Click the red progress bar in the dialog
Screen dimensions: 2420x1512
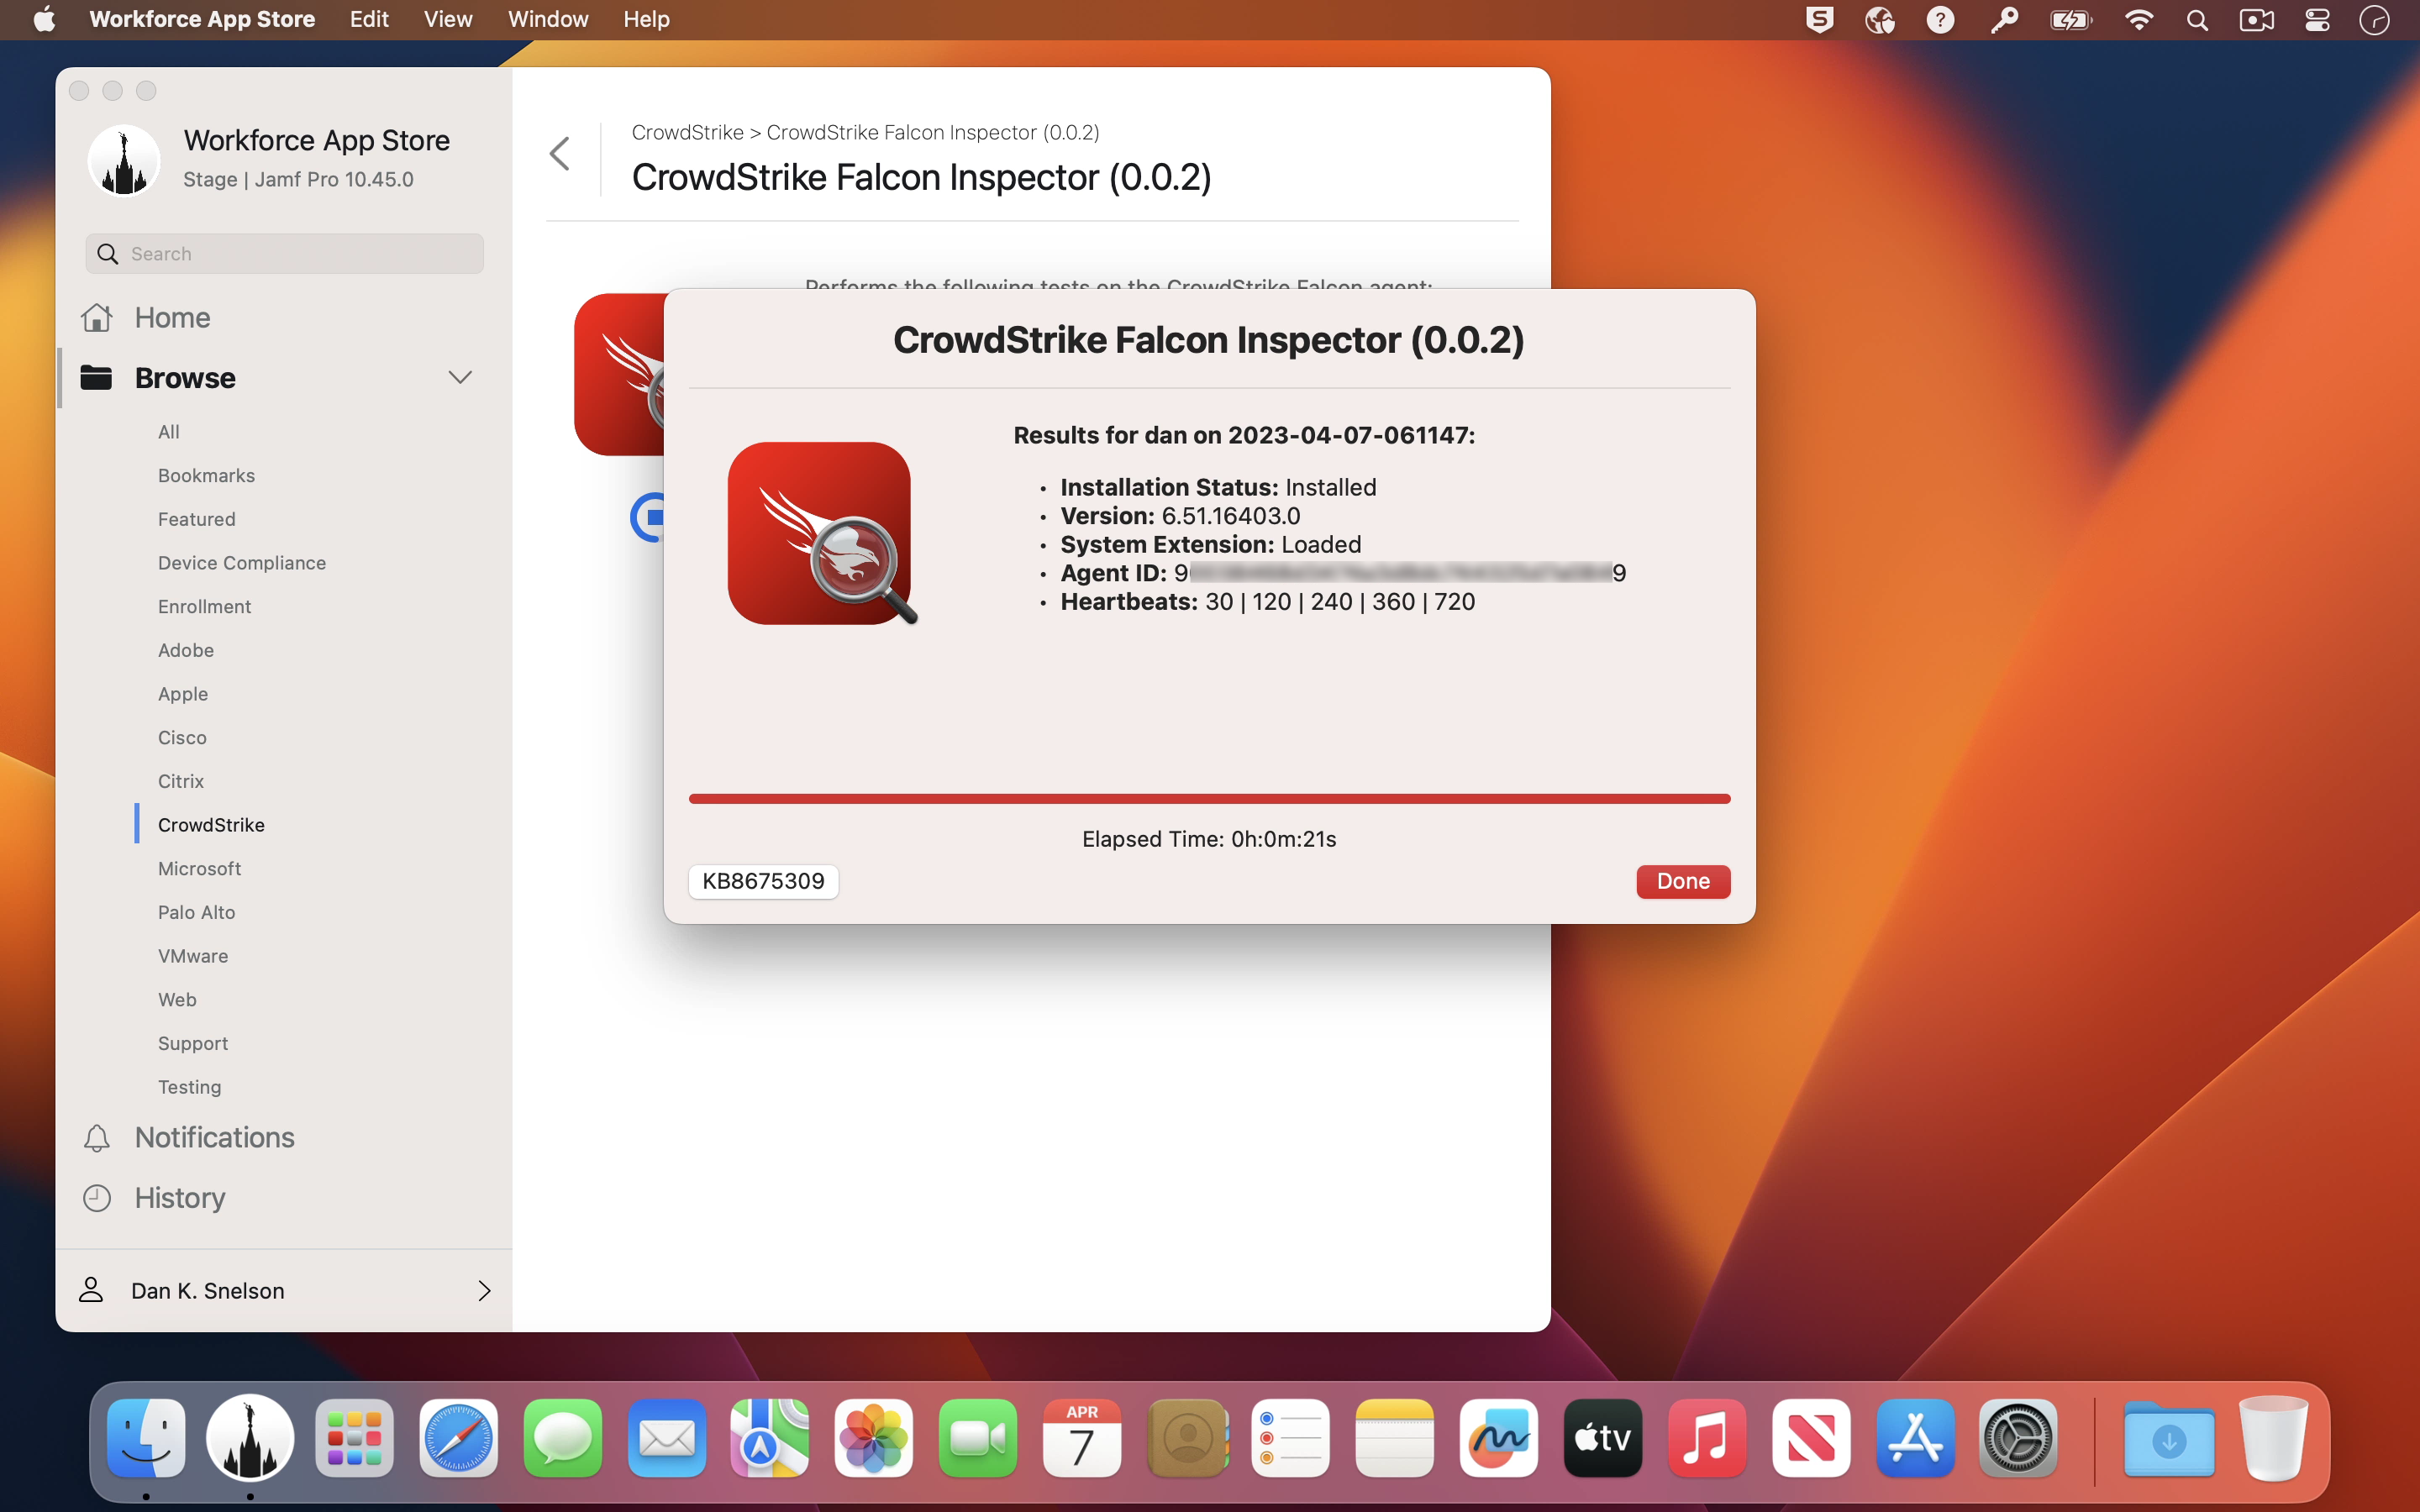click(1209, 798)
